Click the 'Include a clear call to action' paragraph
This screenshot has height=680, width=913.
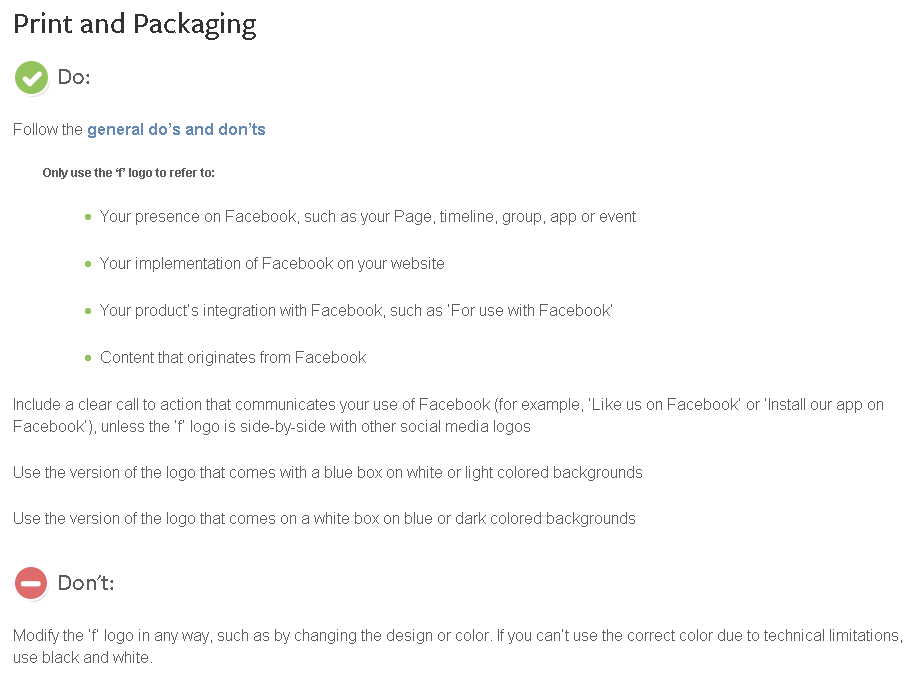click(448, 415)
